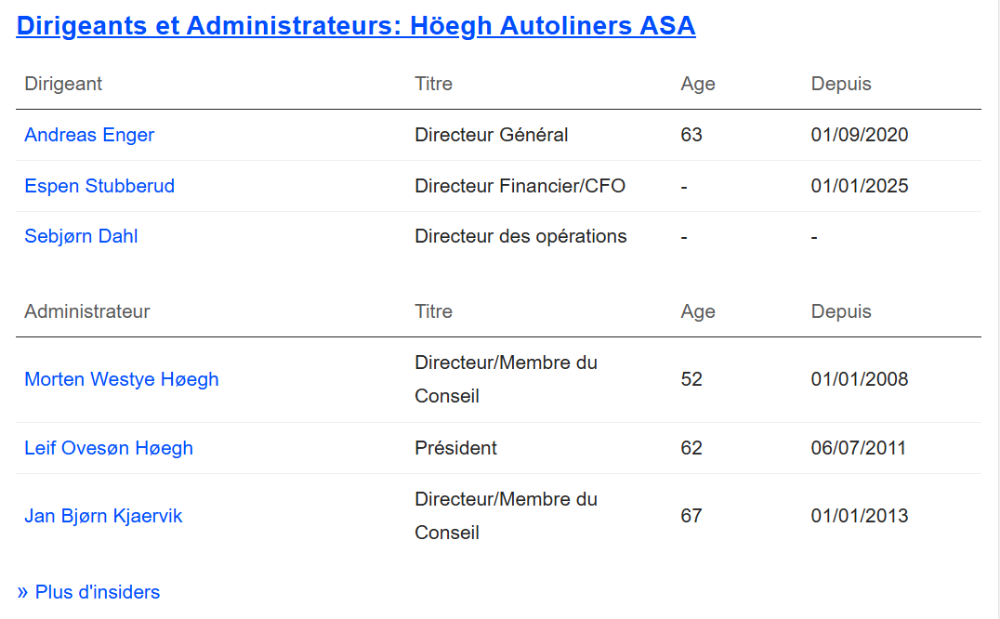
Task: Select the Sebjørn Dahl link
Action: point(81,237)
